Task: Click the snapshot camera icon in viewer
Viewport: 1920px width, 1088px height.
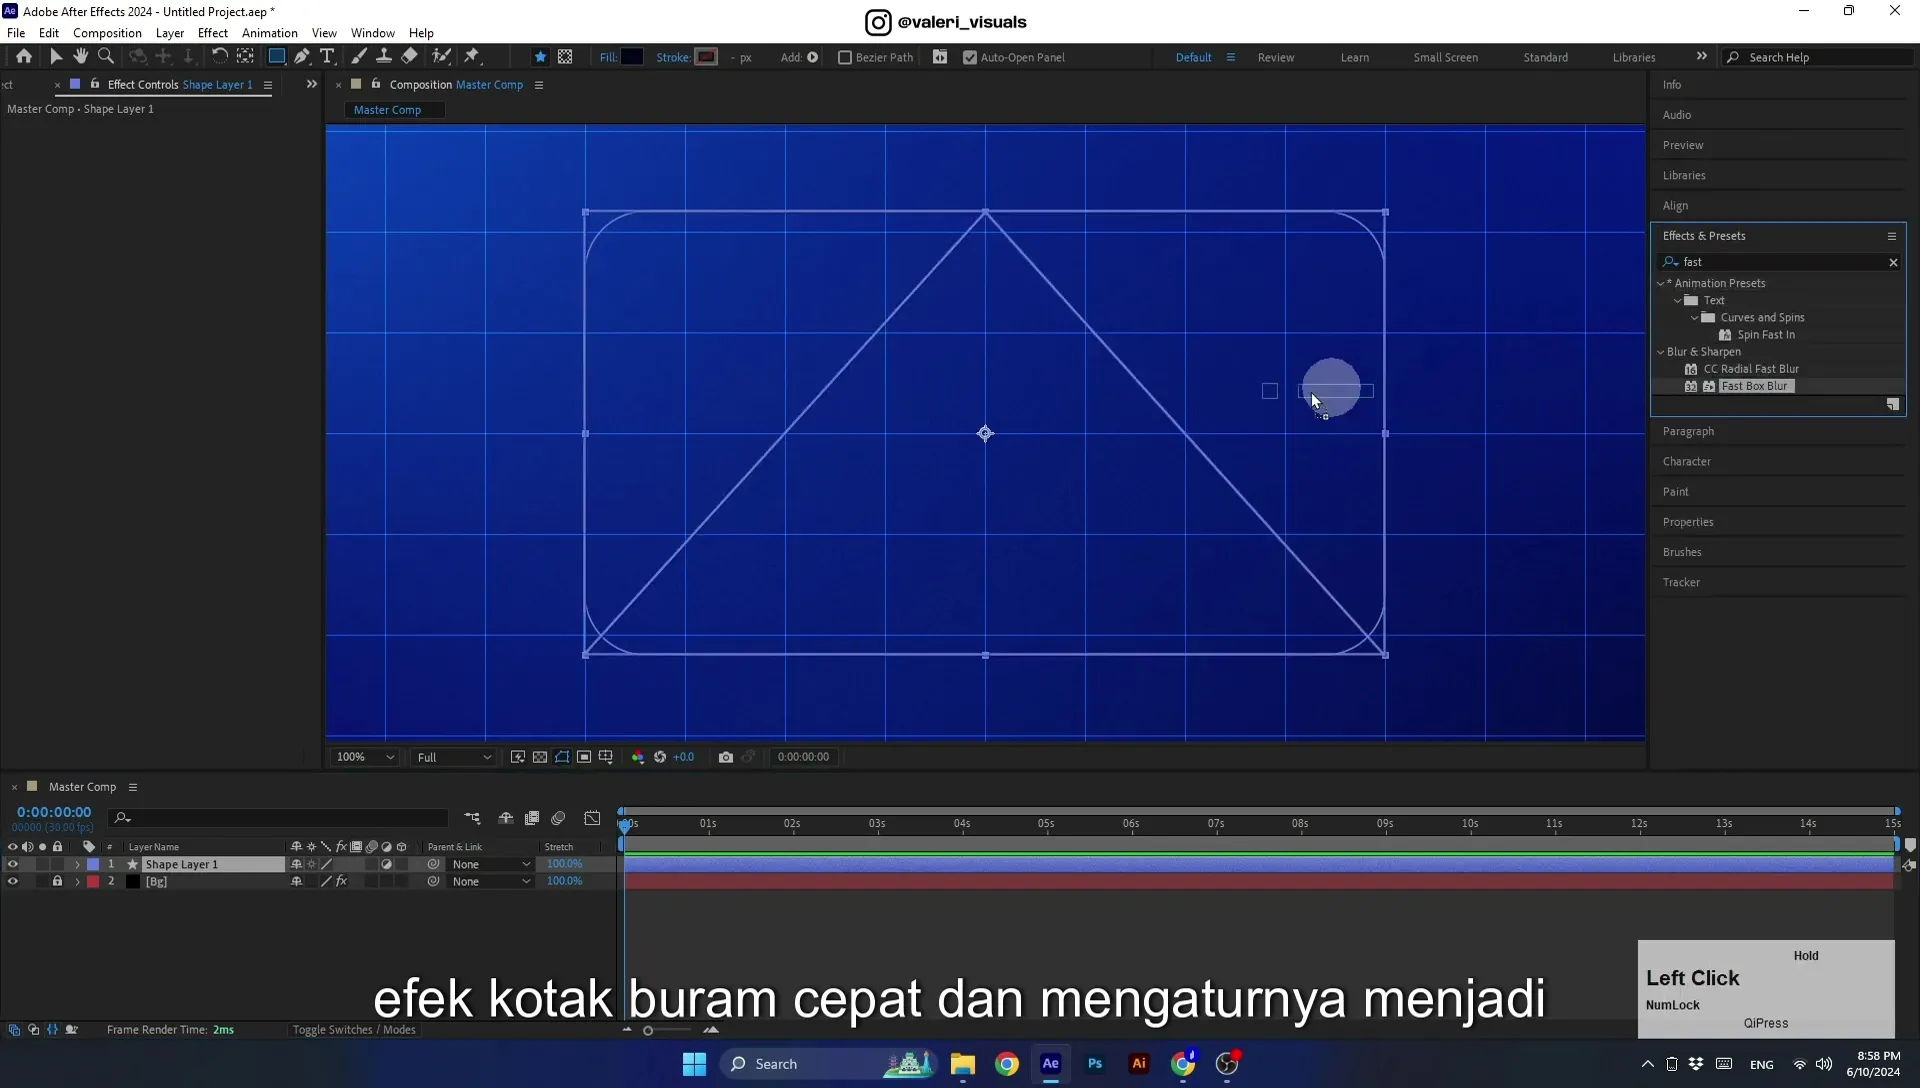Action: pyautogui.click(x=726, y=757)
